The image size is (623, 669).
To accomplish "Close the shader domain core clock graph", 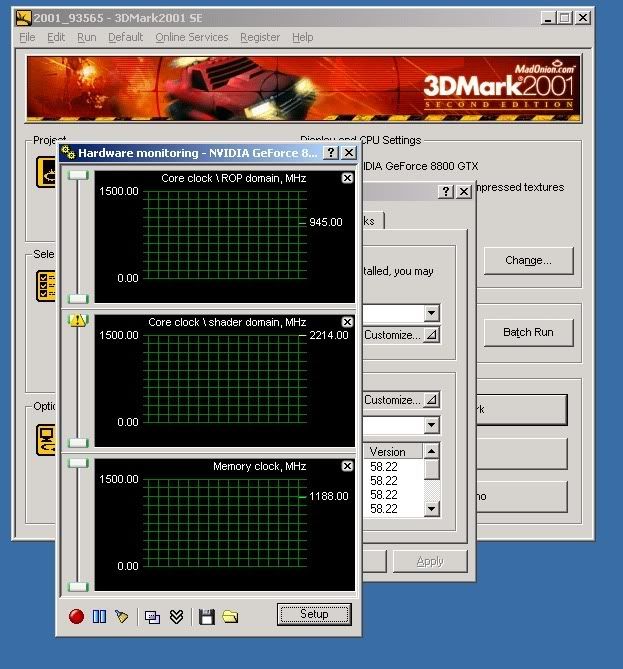I will click(347, 322).
